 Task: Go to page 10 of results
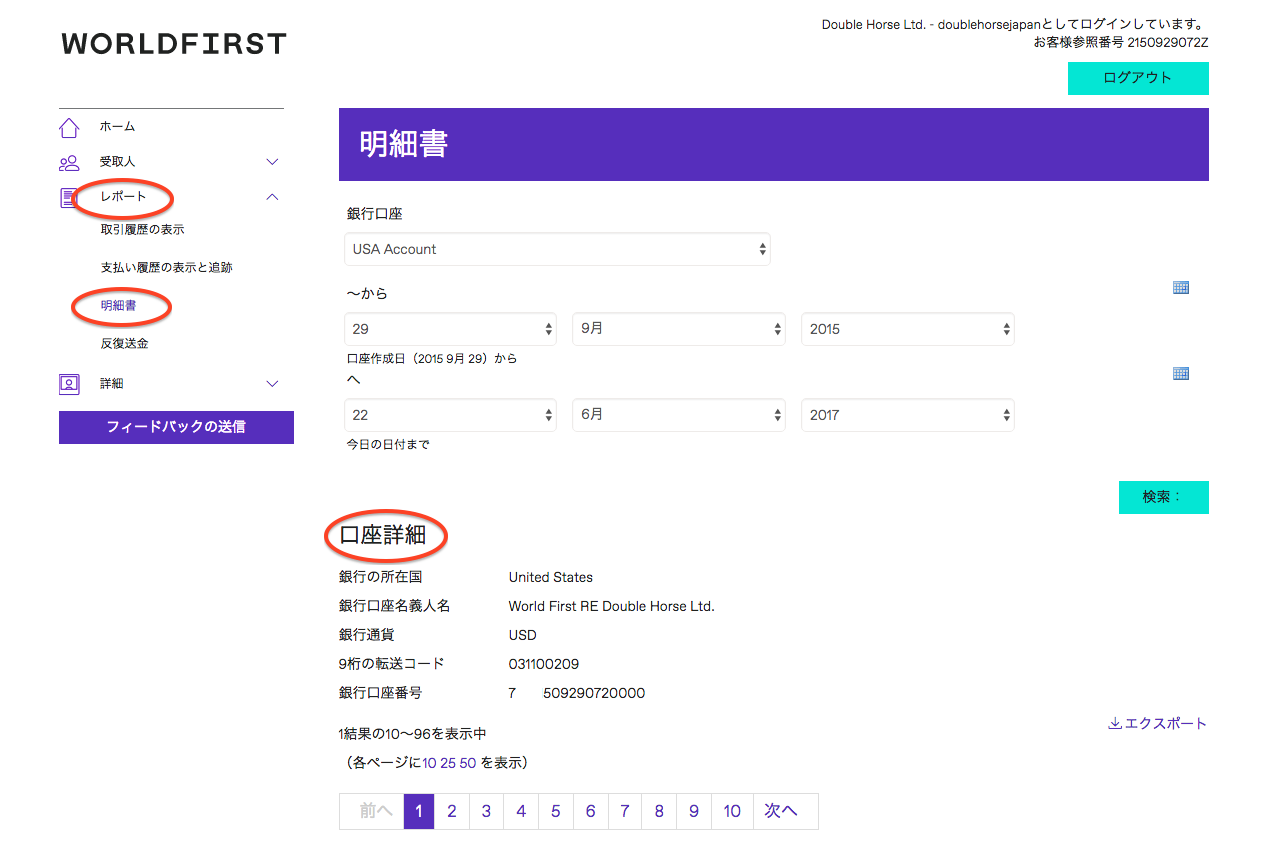732,811
